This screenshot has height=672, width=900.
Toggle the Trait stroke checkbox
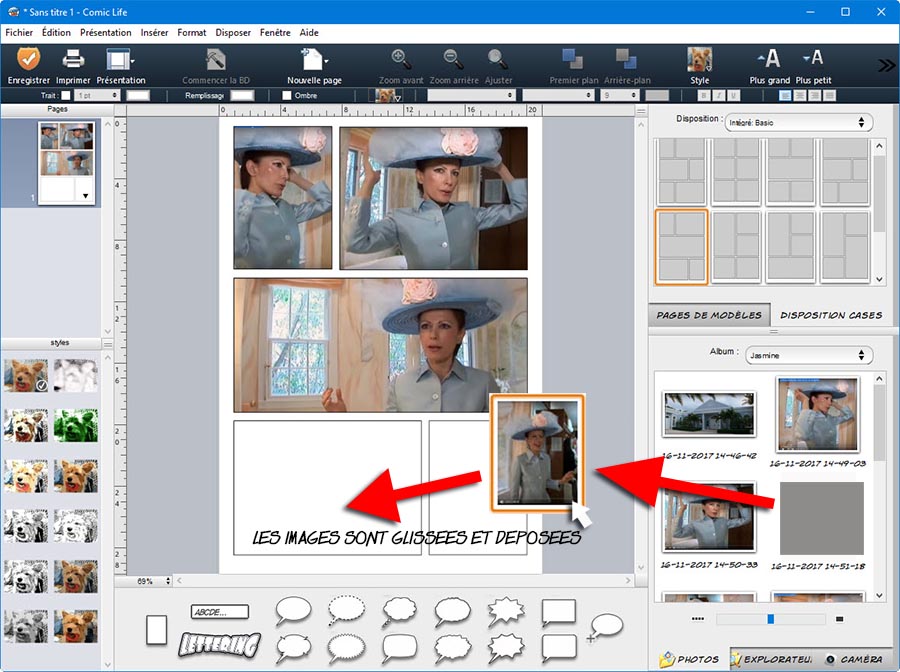pos(66,95)
